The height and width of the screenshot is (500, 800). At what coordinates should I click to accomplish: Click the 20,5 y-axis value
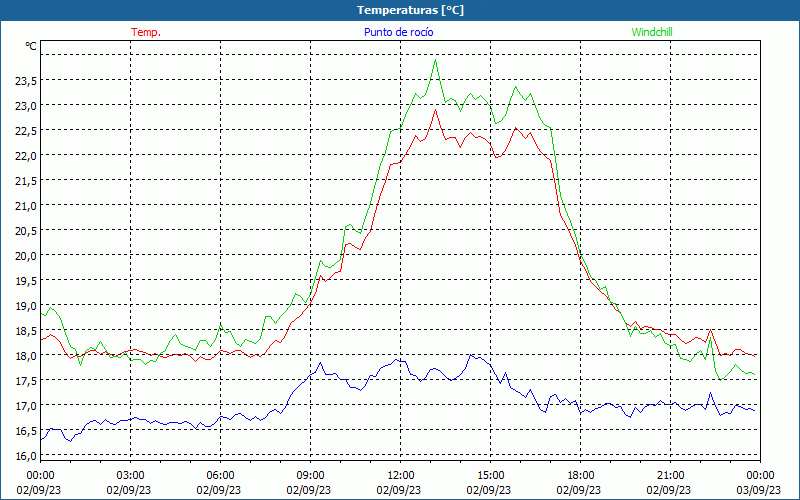click(26, 231)
